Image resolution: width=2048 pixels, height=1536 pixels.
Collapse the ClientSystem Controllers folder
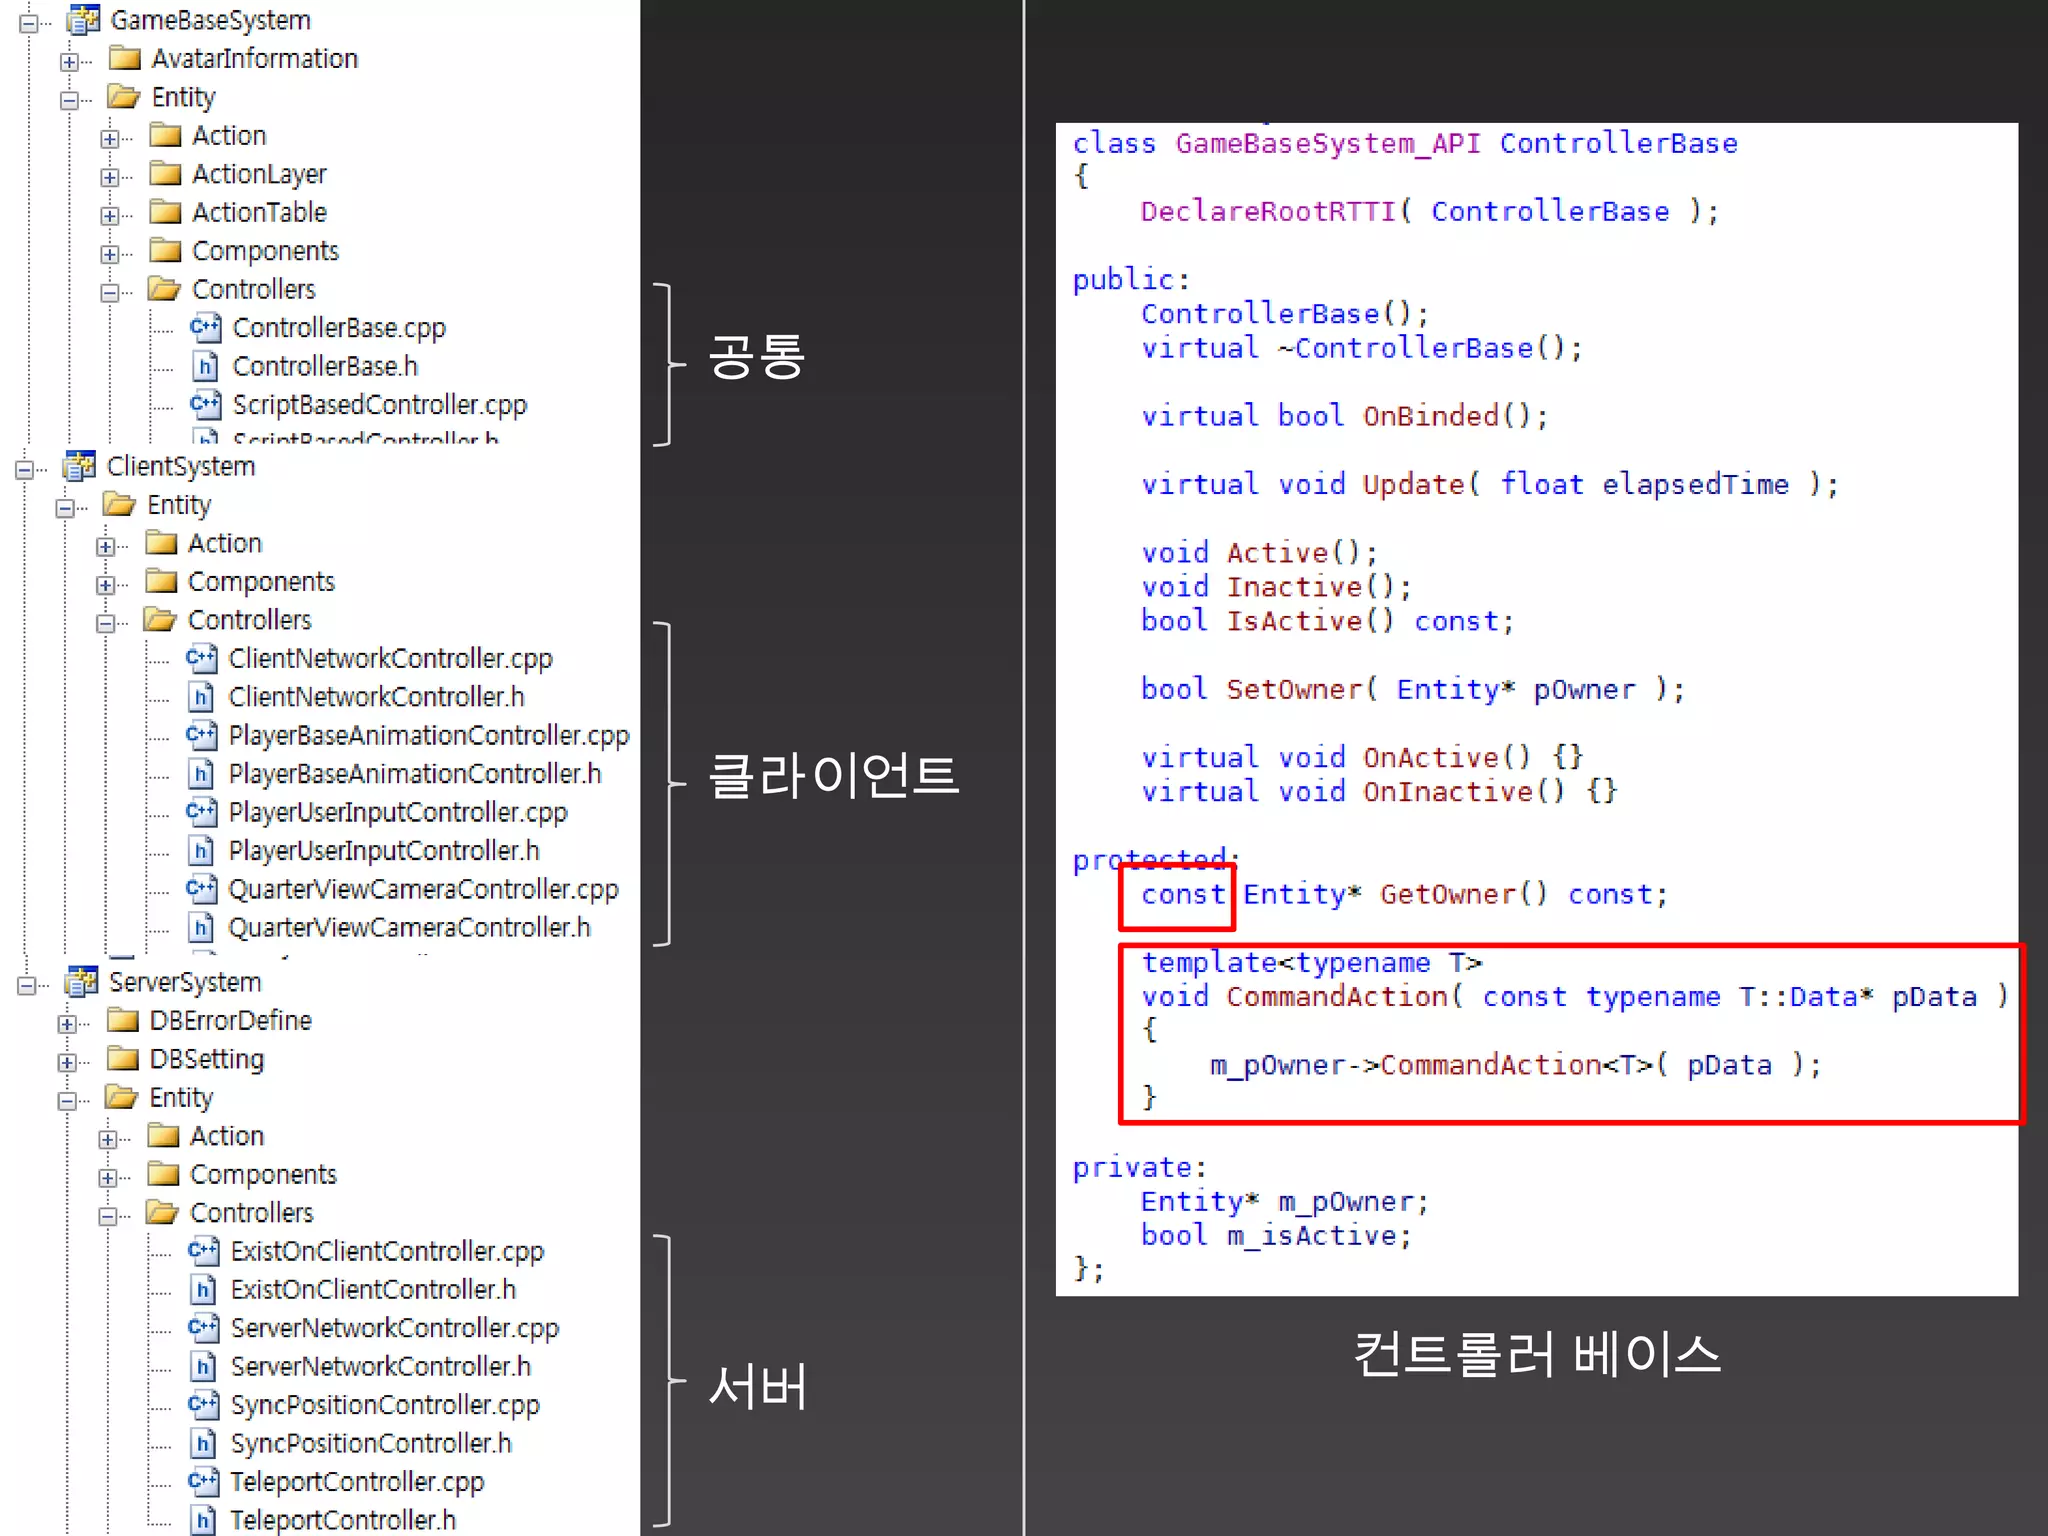[x=106, y=623]
